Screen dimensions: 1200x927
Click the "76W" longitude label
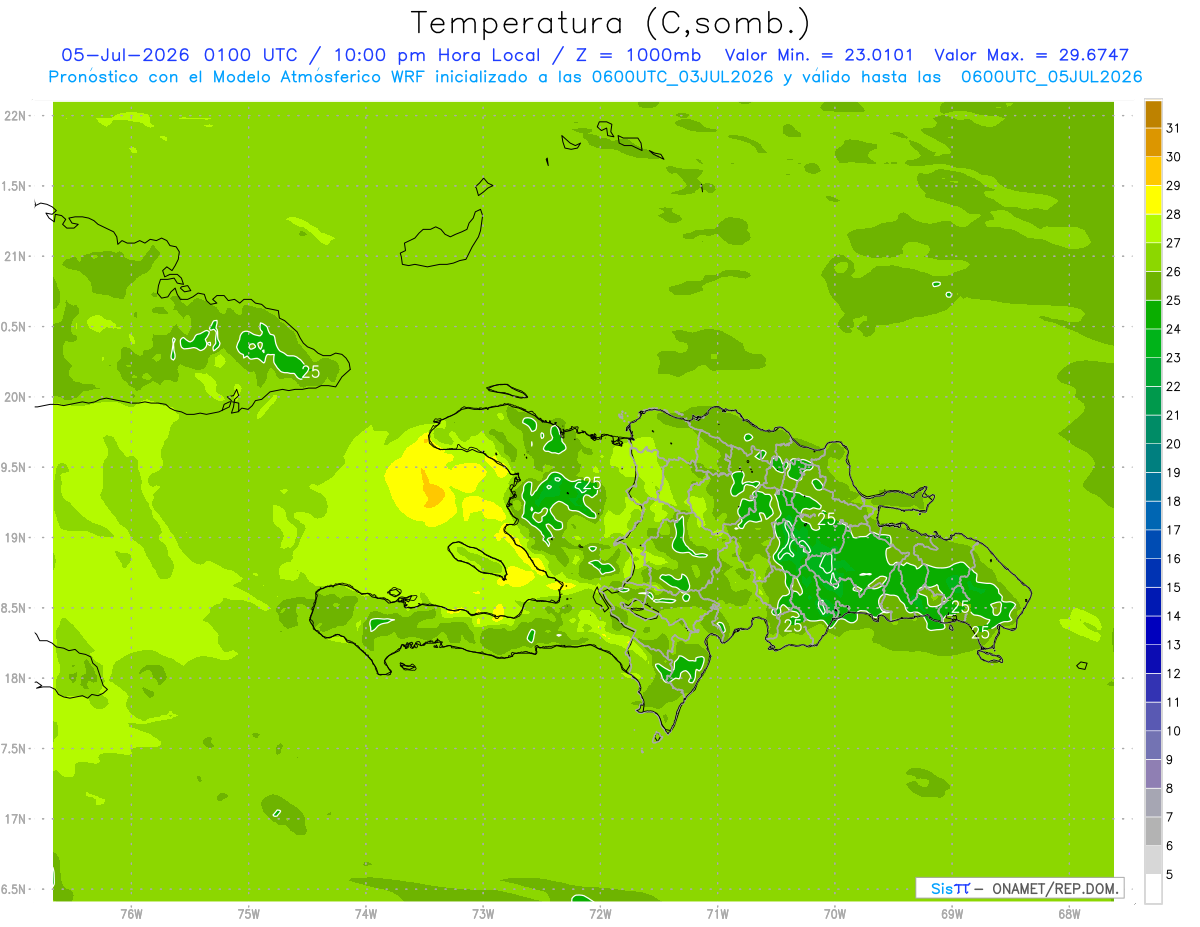(x=131, y=913)
